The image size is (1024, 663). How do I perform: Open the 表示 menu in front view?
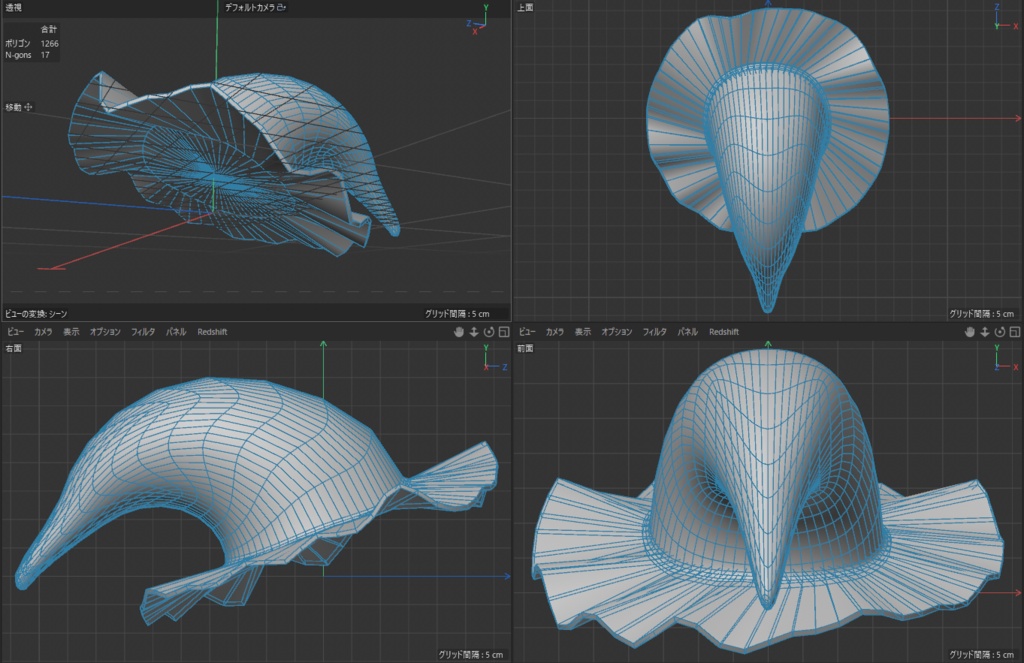[x=583, y=331]
